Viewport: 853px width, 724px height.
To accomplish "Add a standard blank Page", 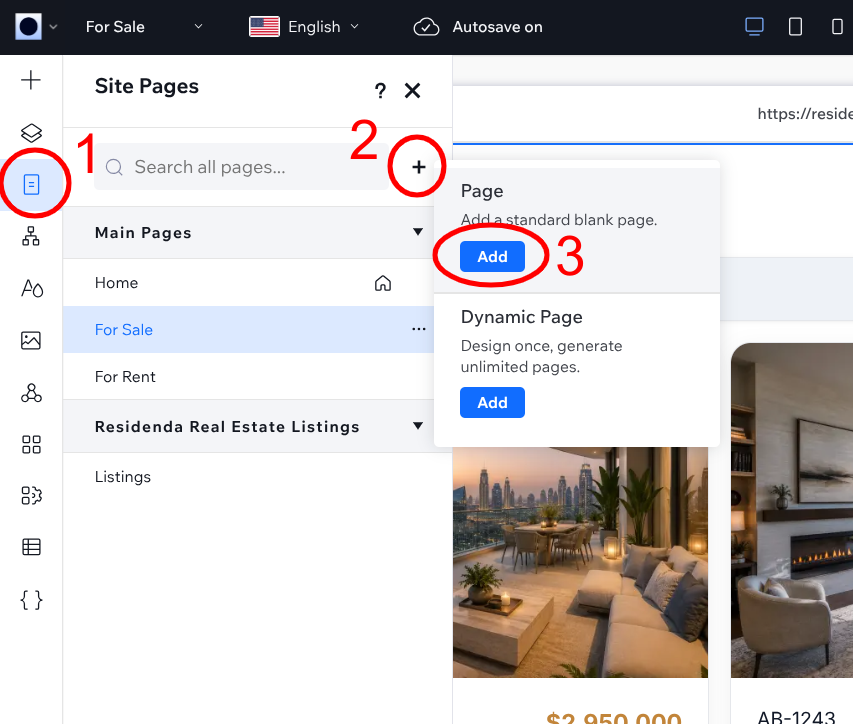I will pyautogui.click(x=492, y=256).
